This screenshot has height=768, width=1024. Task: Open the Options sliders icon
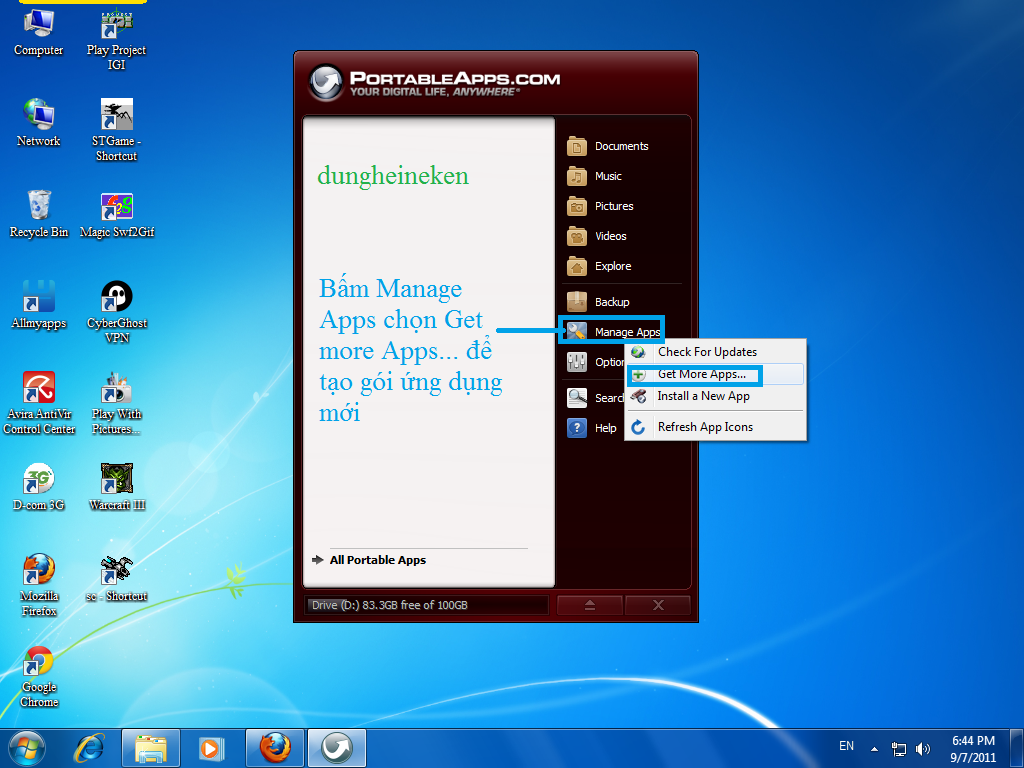(577, 362)
